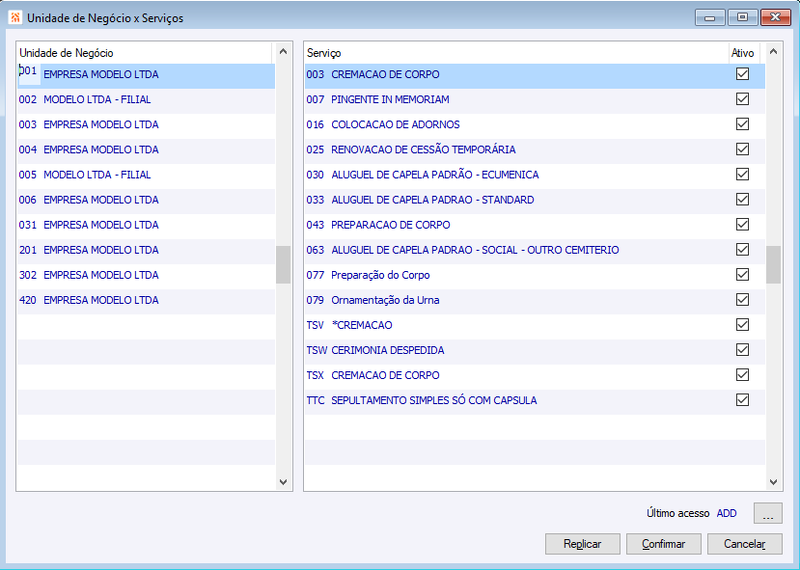Select unit 302 EMPRESA MODELO LTDA
The image size is (800, 570).
tap(146, 276)
